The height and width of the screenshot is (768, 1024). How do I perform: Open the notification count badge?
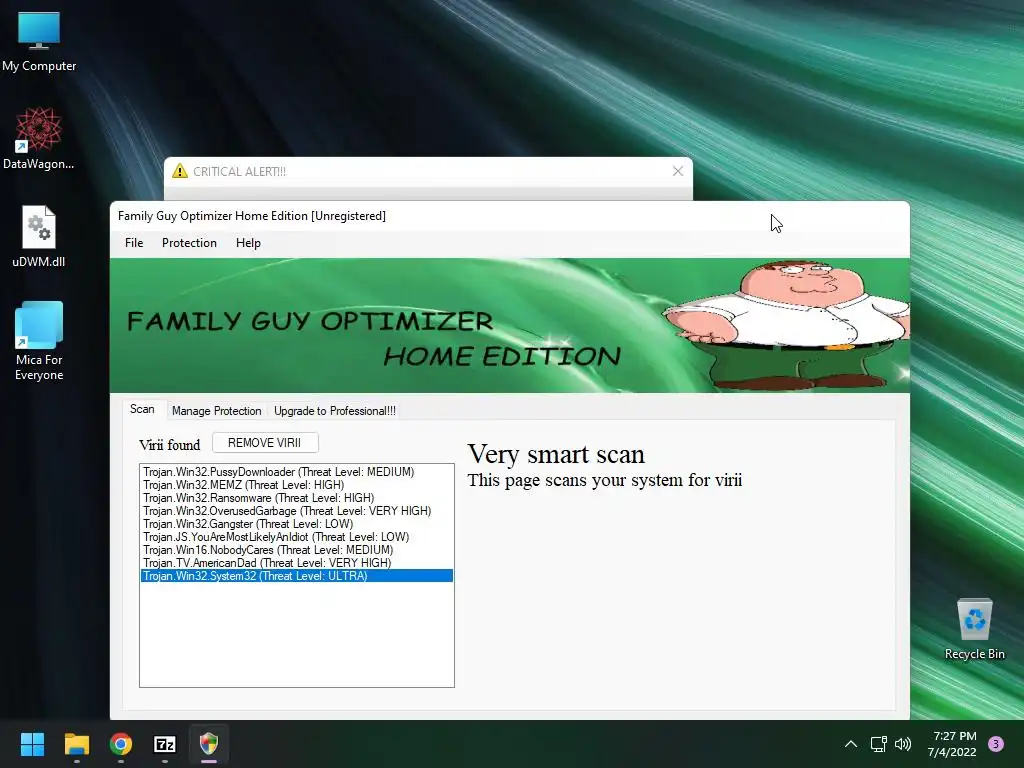pos(996,744)
